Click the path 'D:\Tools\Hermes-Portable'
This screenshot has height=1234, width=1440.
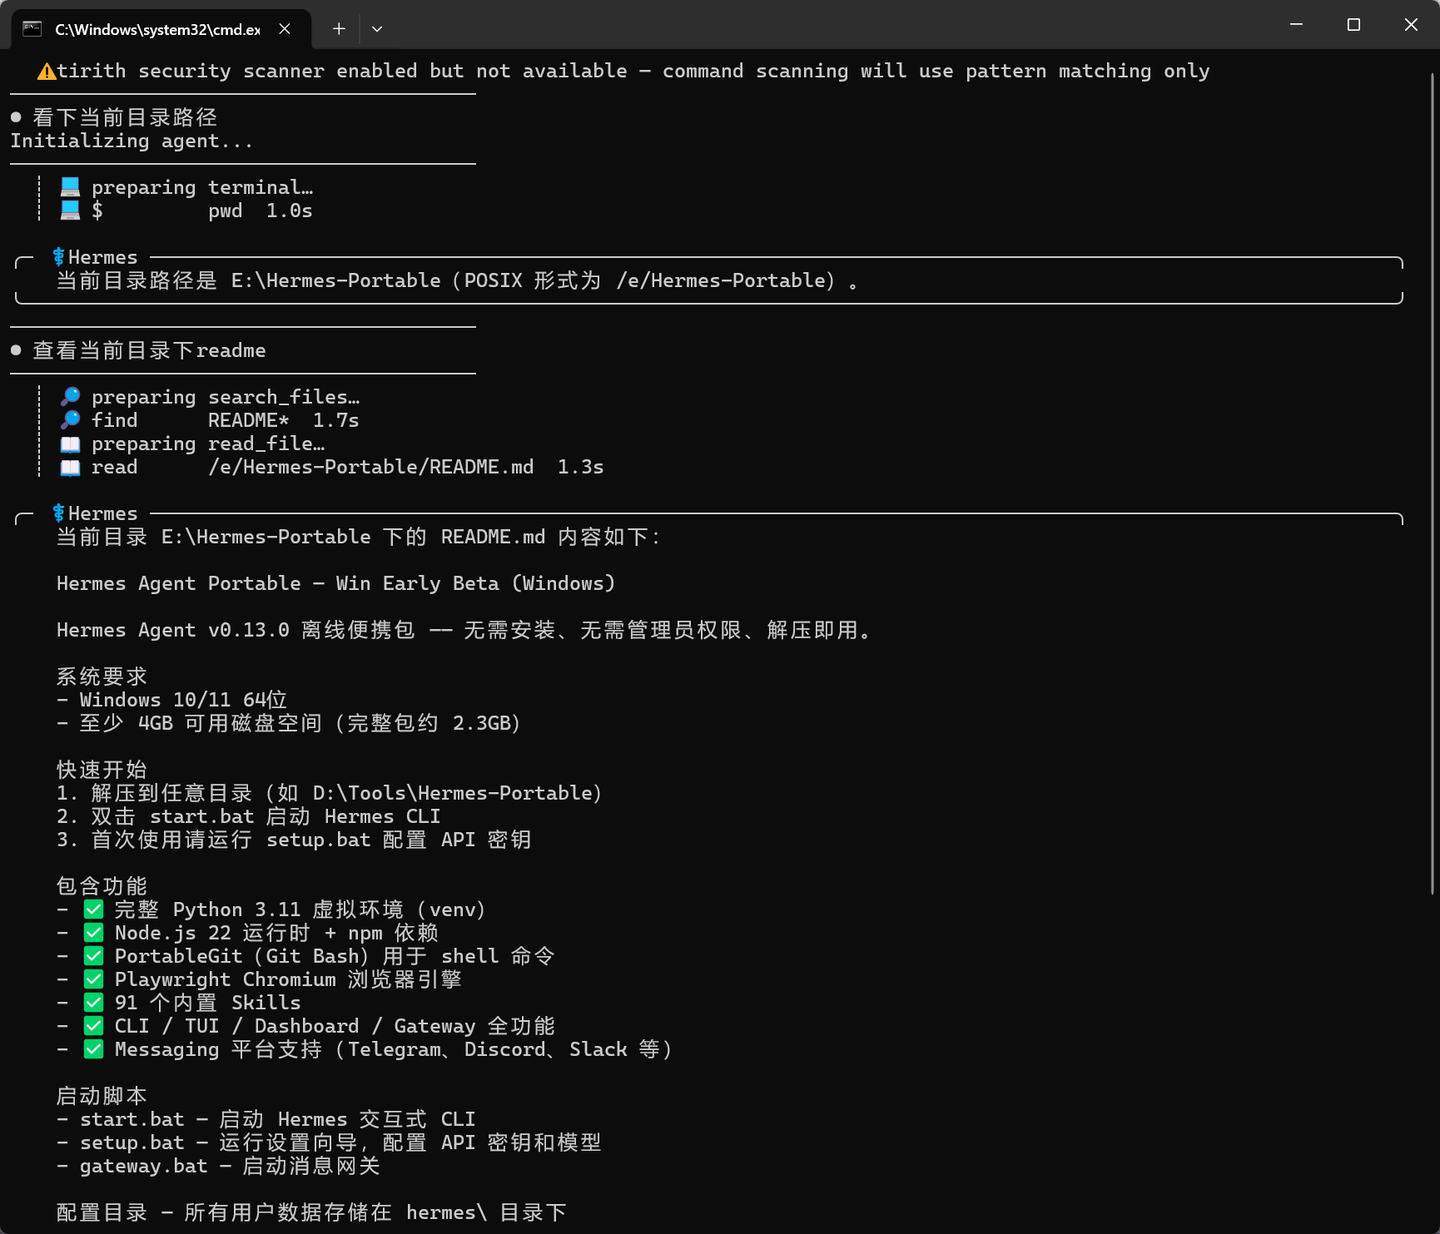(452, 793)
